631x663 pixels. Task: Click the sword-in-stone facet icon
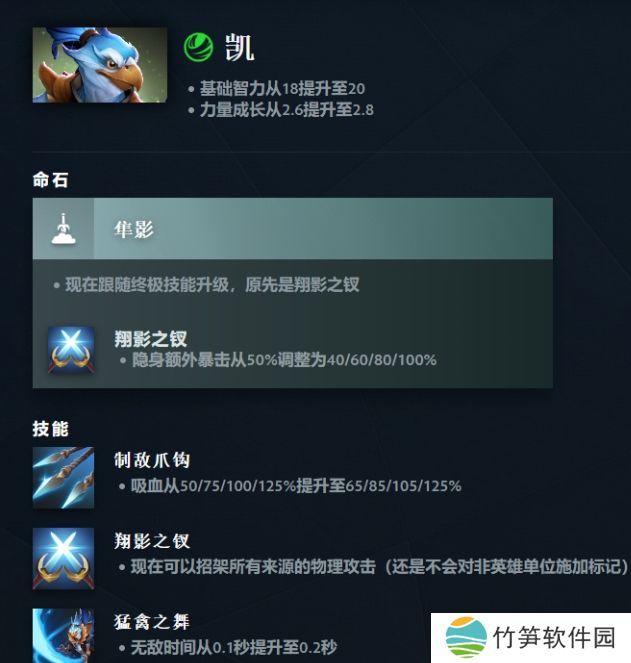(63, 229)
